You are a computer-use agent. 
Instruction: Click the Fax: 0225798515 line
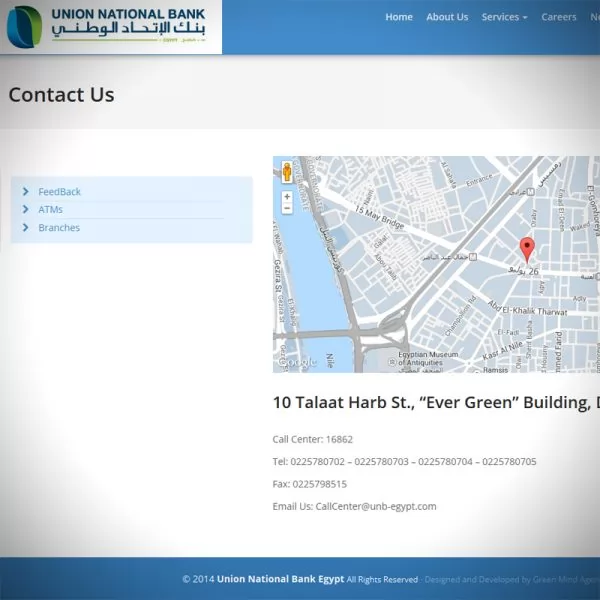(310, 484)
